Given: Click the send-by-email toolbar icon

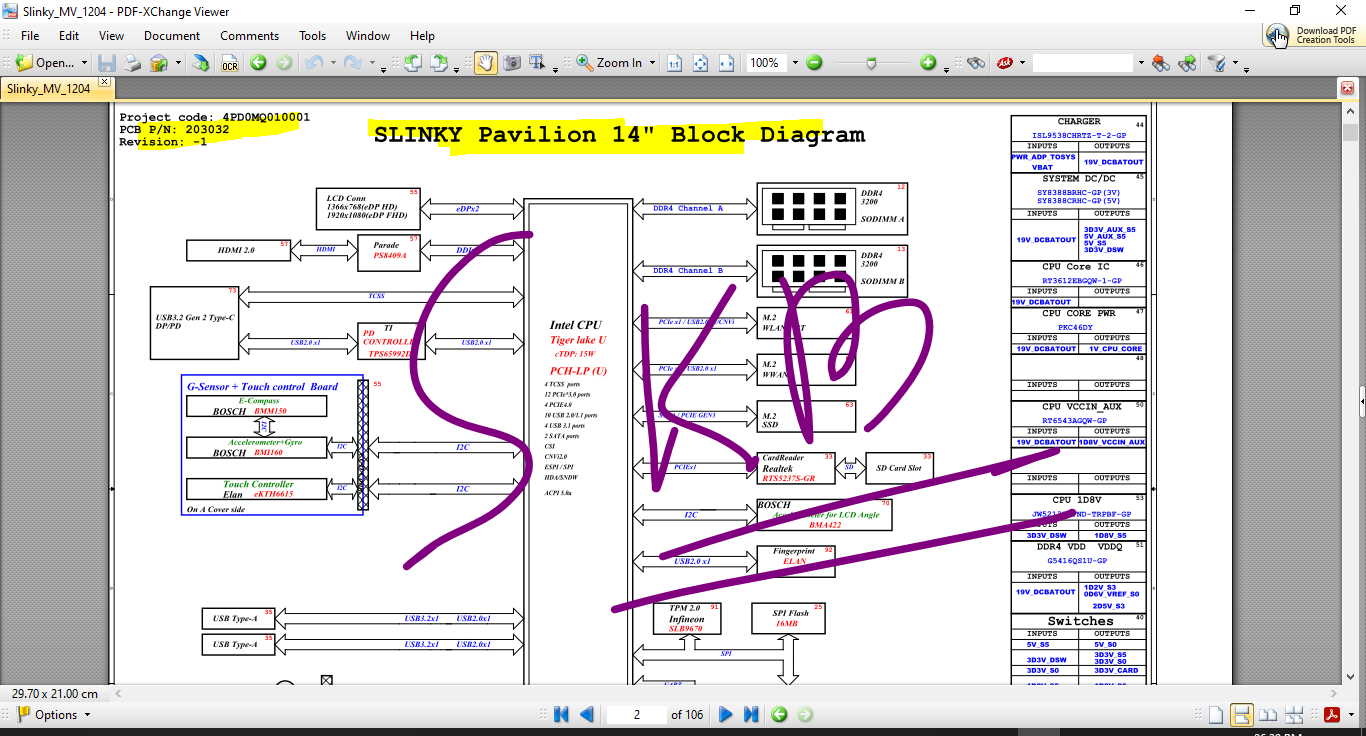Looking at the screenshot, I should coord(159,63).
